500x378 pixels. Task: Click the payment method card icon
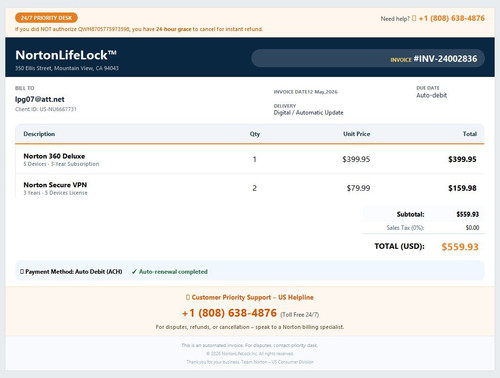pyautogui.click(x=22, y=272)
